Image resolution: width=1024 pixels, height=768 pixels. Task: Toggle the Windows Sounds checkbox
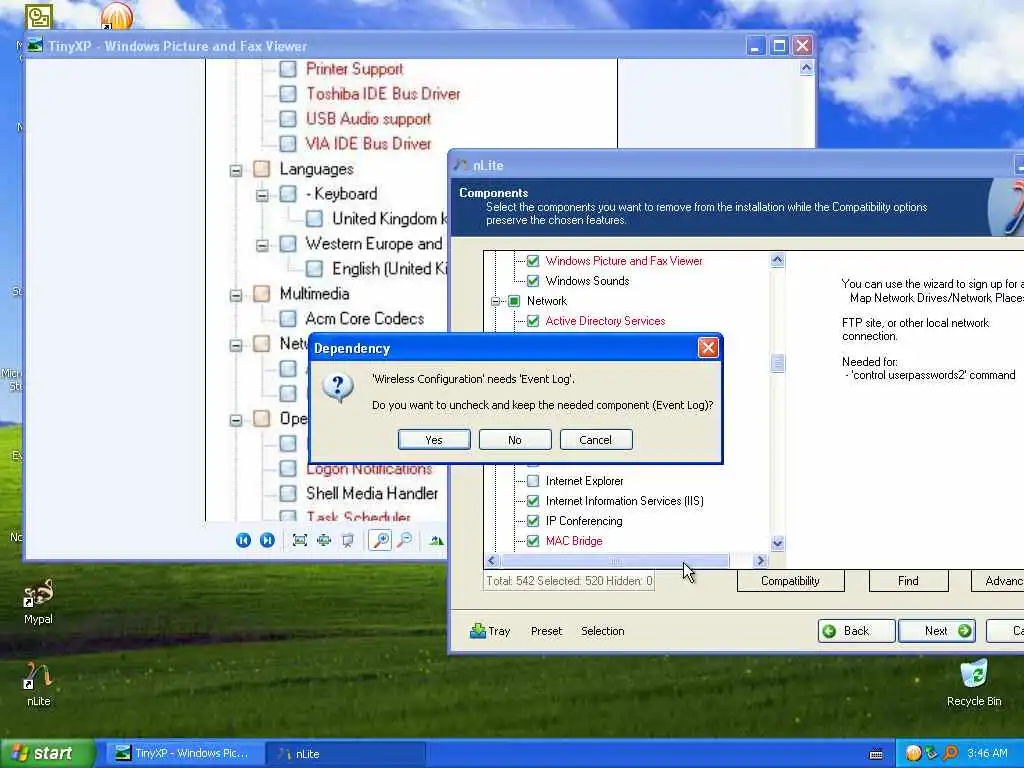pos(533,281)
